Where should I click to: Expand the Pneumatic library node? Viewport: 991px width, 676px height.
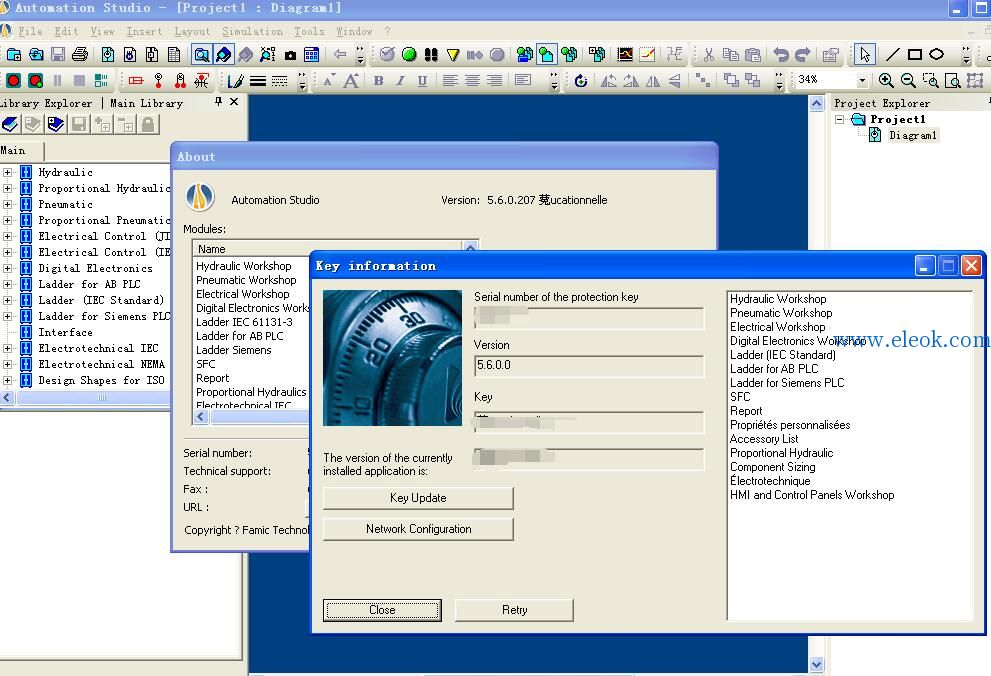click(x=8, y=204)
